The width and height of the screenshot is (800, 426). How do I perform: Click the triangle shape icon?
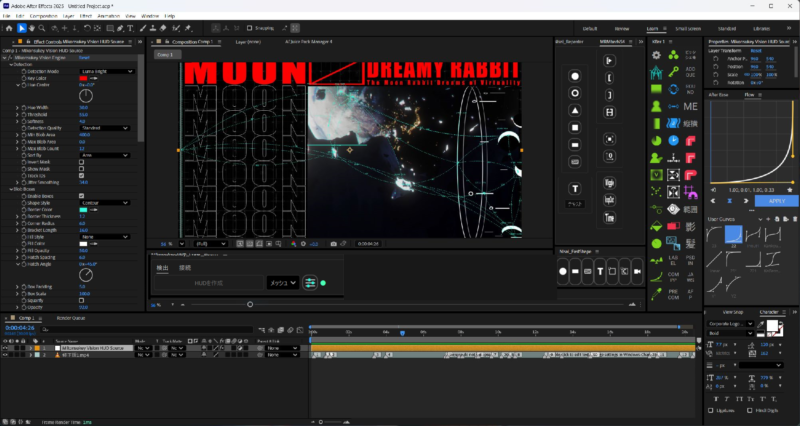[x=575, y=111]
